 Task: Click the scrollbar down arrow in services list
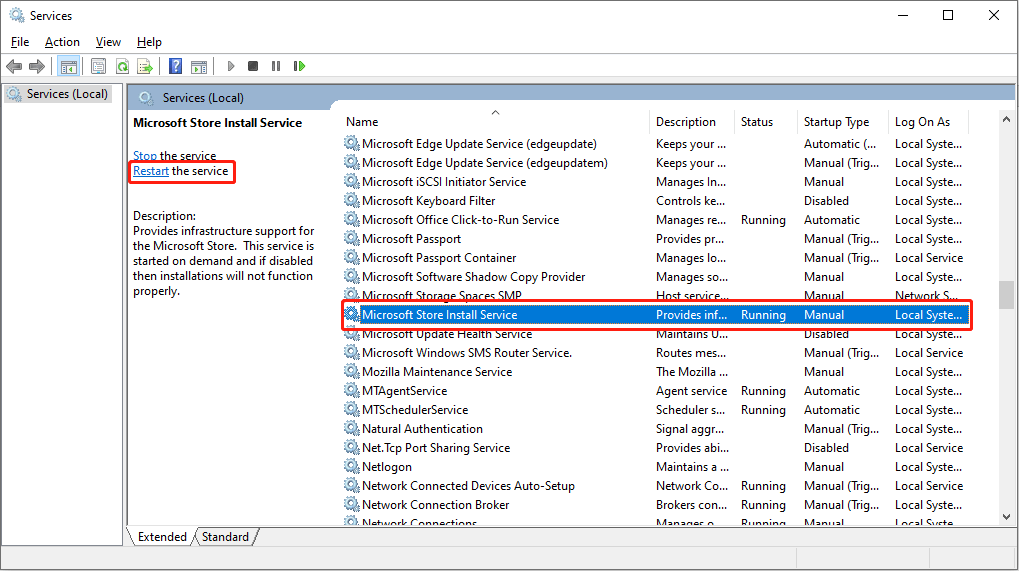click(x=1006, y=517)
